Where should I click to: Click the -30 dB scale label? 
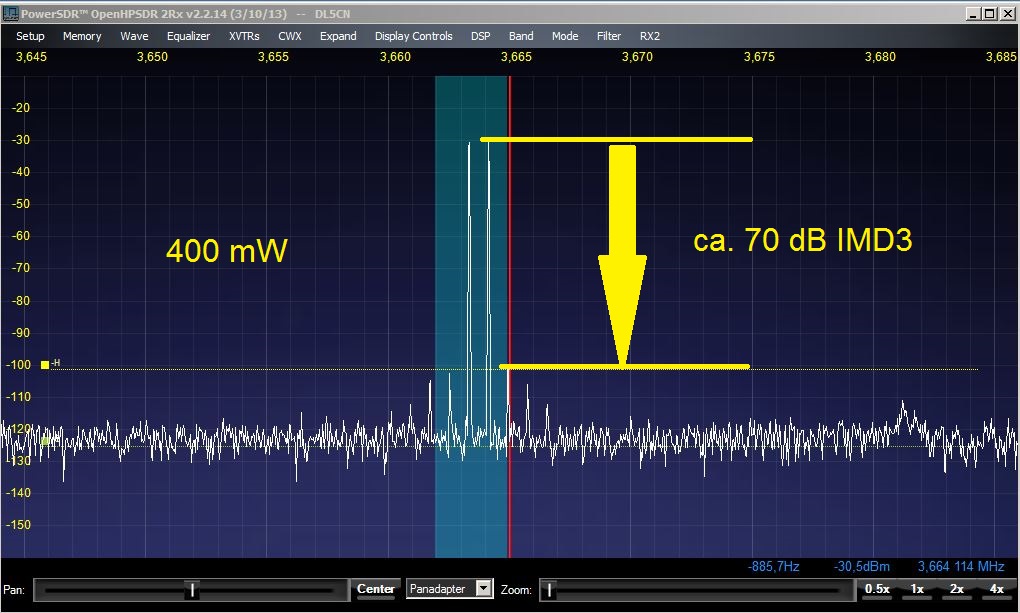[x=21, y=140]
